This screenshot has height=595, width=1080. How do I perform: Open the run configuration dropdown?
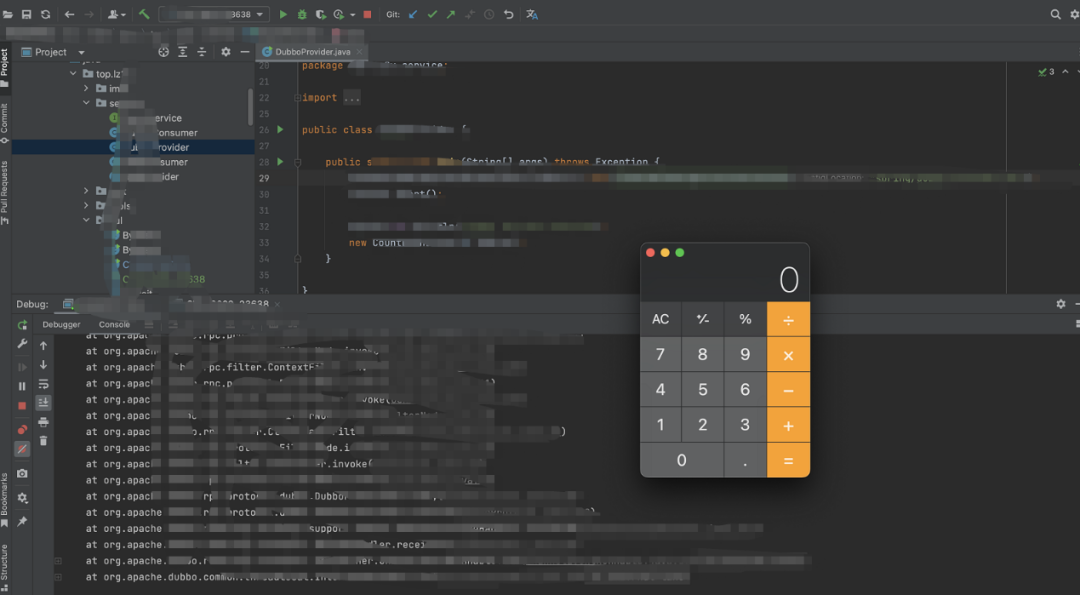(262, 15)
